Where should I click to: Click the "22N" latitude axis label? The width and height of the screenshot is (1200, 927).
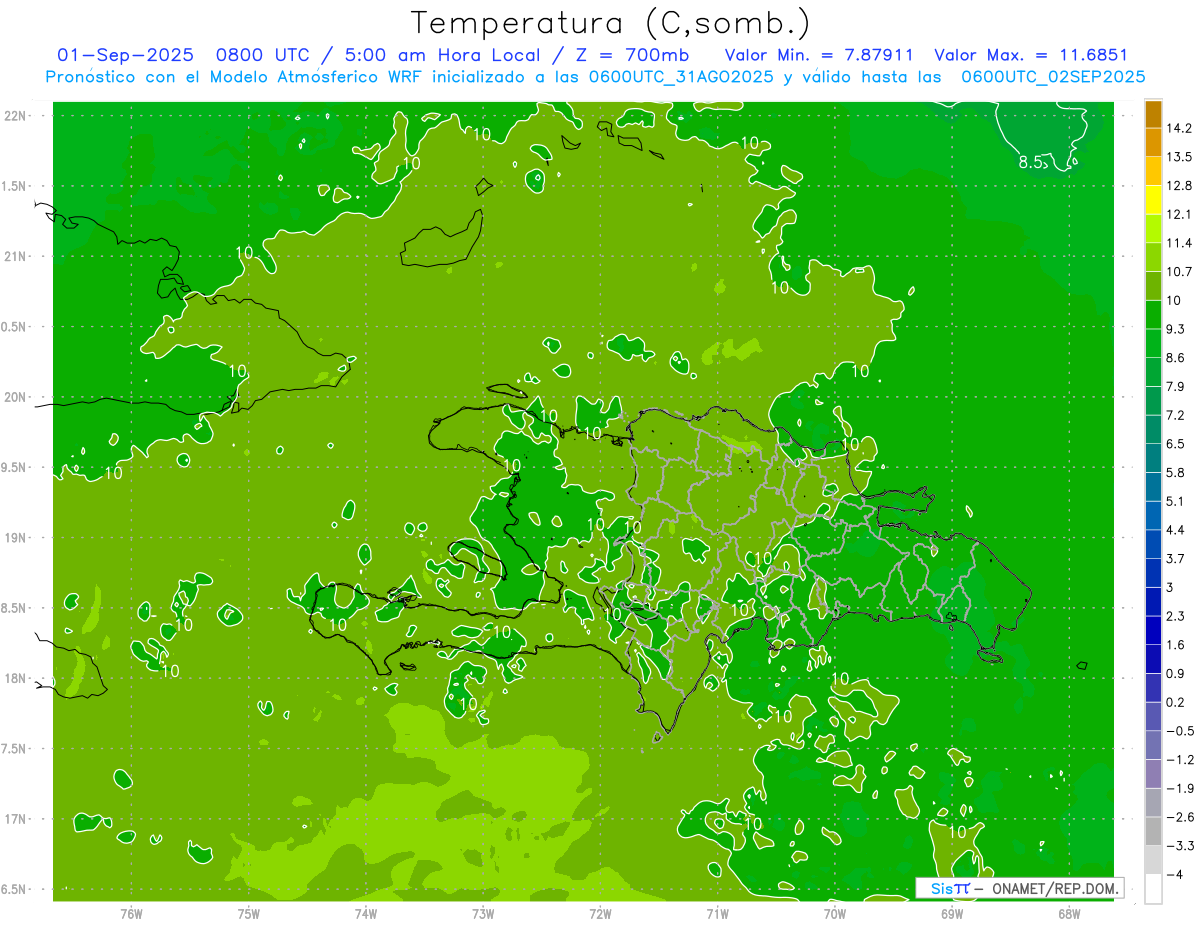tap(15, 116)
